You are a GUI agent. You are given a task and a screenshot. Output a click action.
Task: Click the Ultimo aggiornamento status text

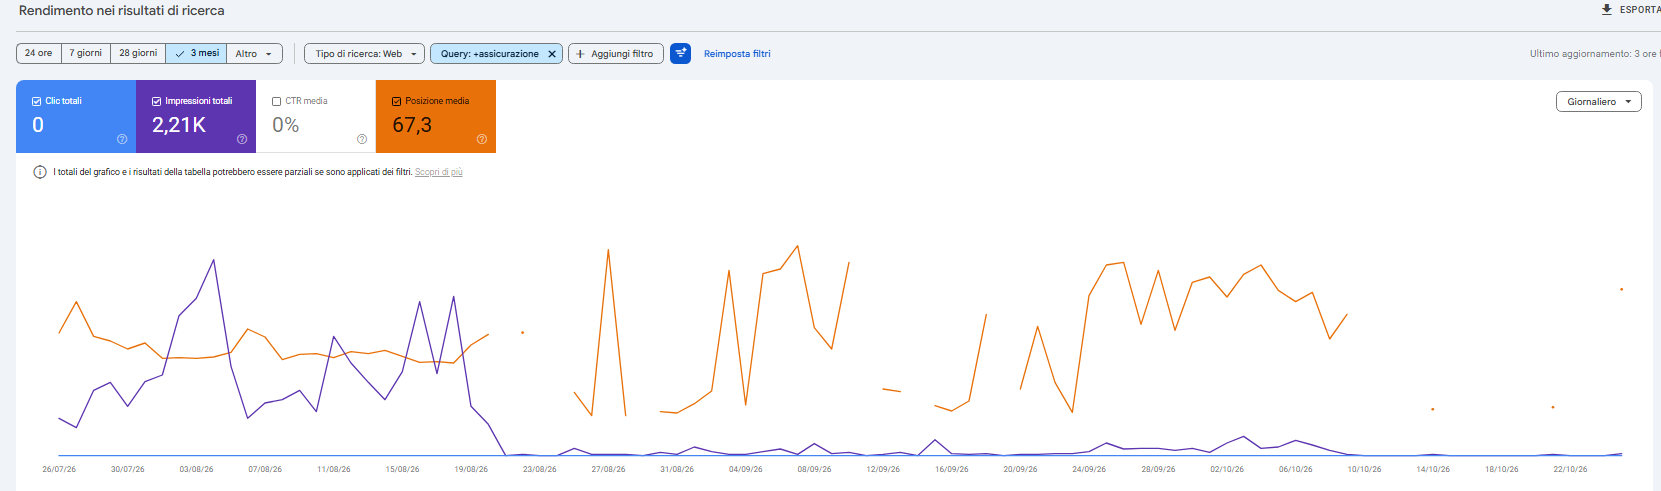click(x=1594, y=54)
